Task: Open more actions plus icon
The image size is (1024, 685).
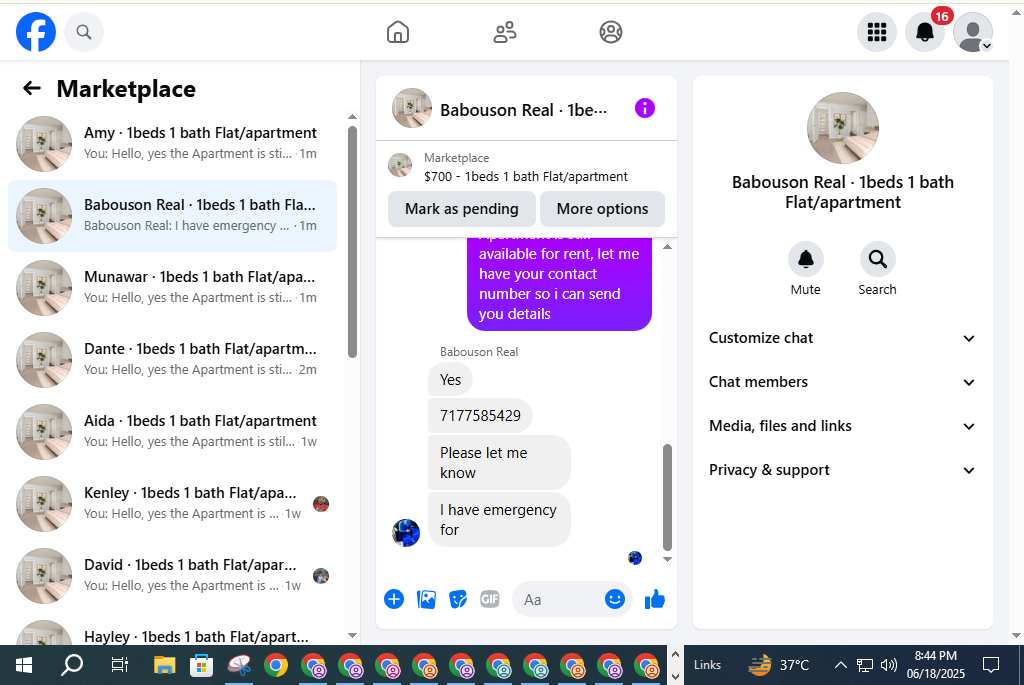Action: 394,599
